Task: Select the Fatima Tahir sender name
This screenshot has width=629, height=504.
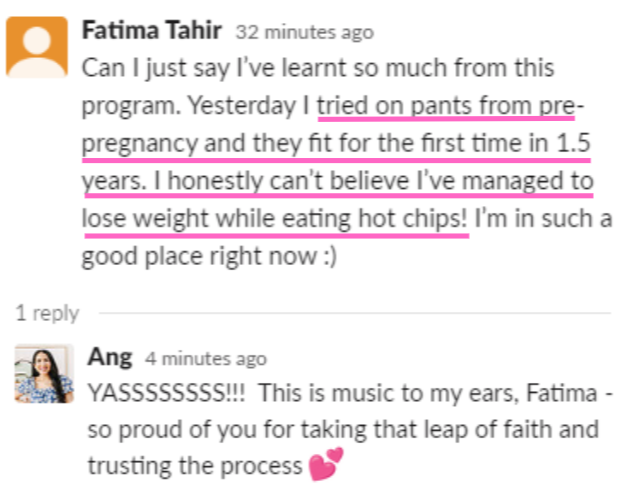Action: click(152, 30)
